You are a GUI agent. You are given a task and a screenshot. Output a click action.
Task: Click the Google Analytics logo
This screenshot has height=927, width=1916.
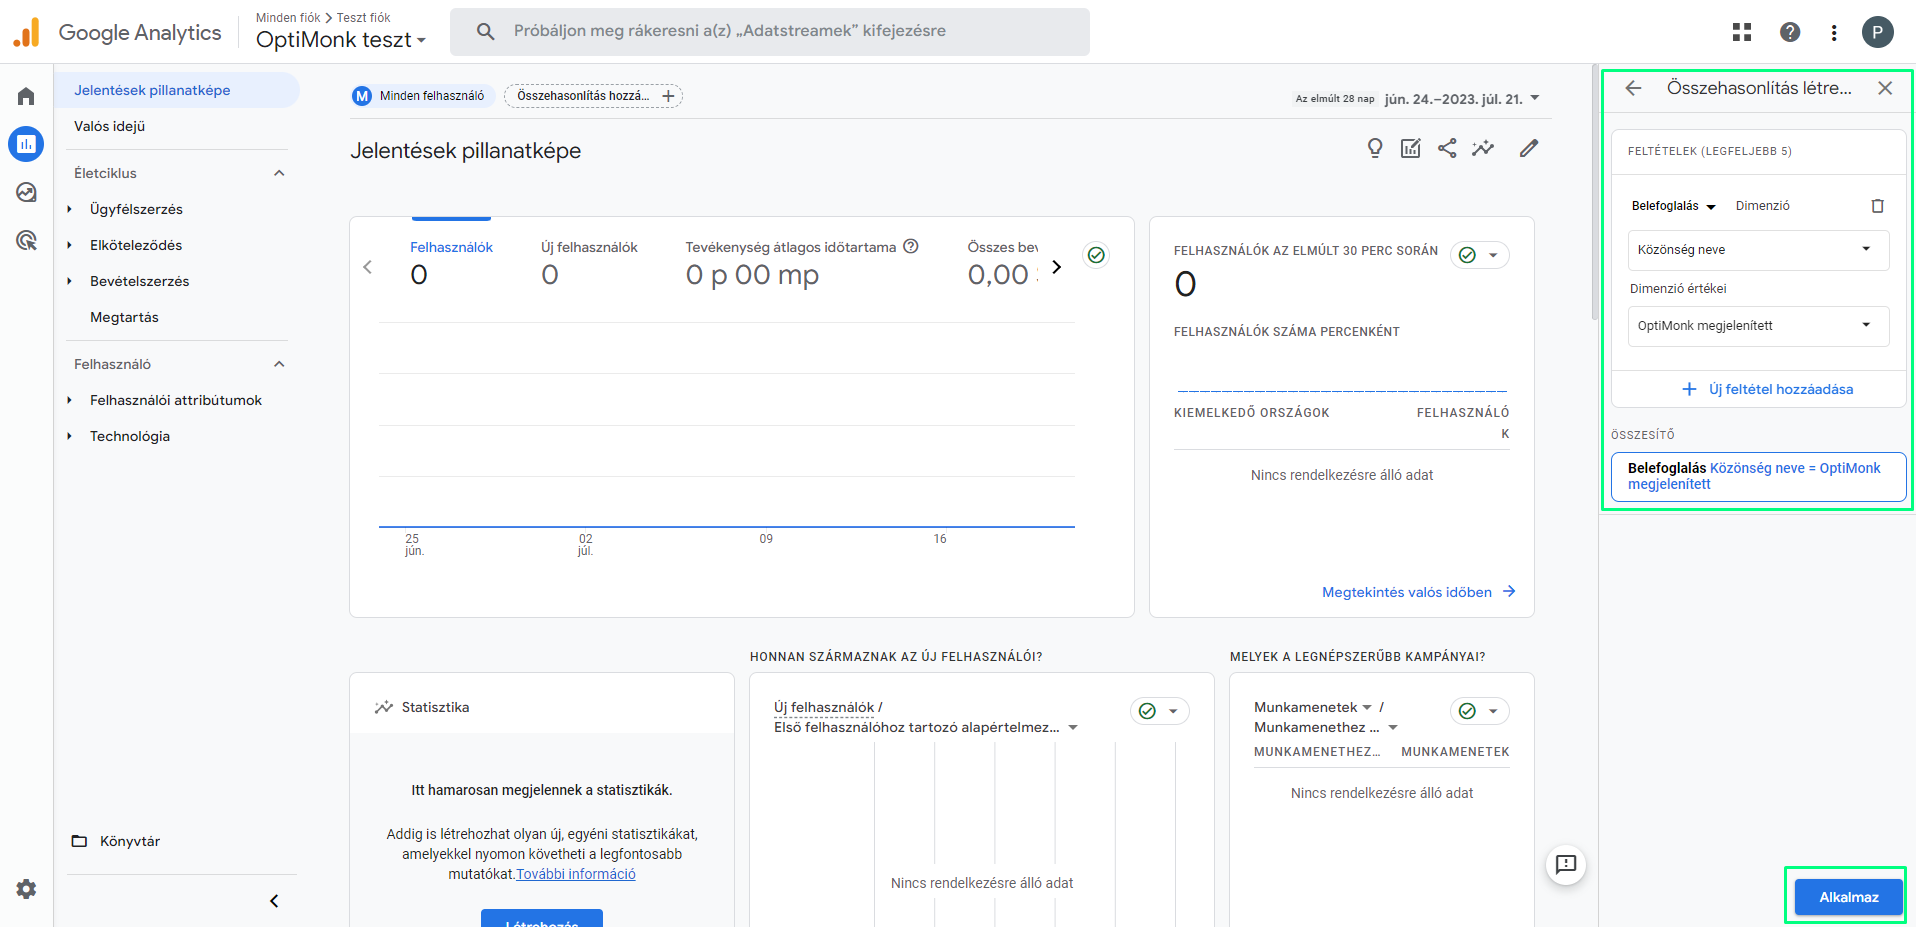(x=117, y=32)
